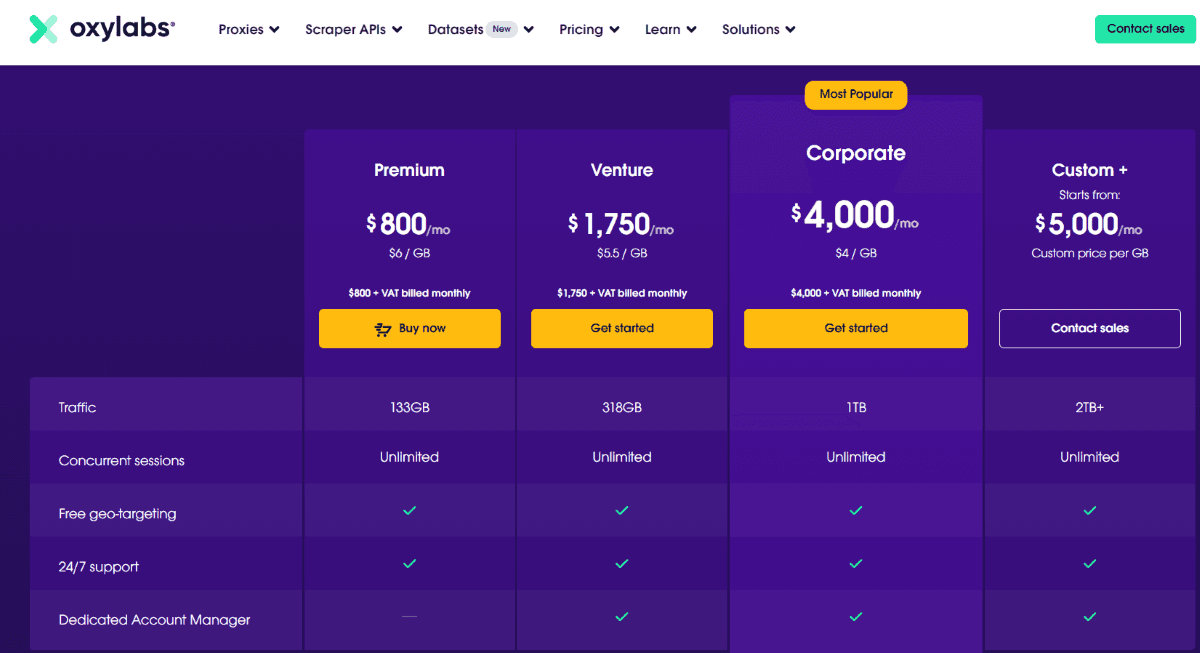The image size is (1200, 653).
Task: Click Unlimited under Venture concurrent sessions
Action: tap(622, 457)
